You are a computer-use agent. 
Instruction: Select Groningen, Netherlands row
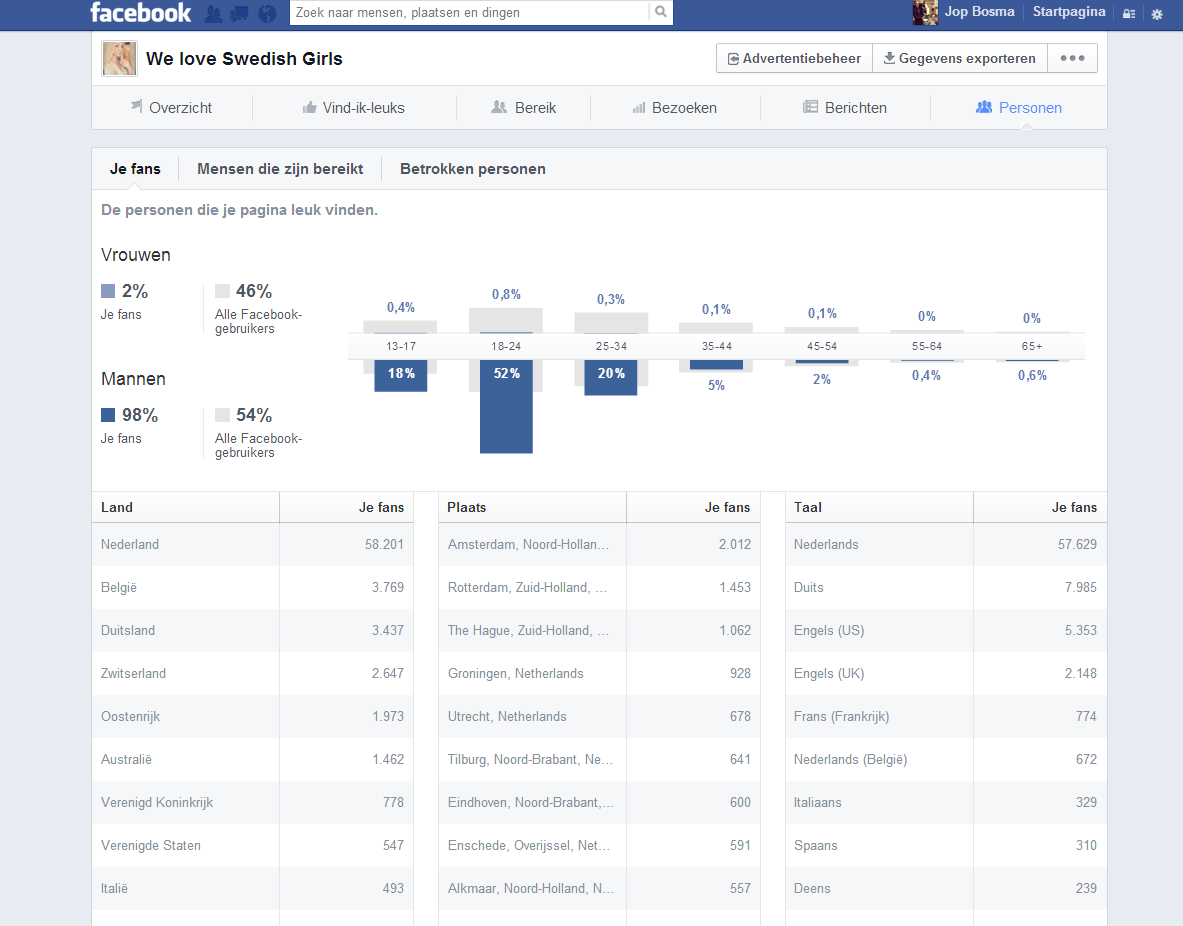[599, 673]
